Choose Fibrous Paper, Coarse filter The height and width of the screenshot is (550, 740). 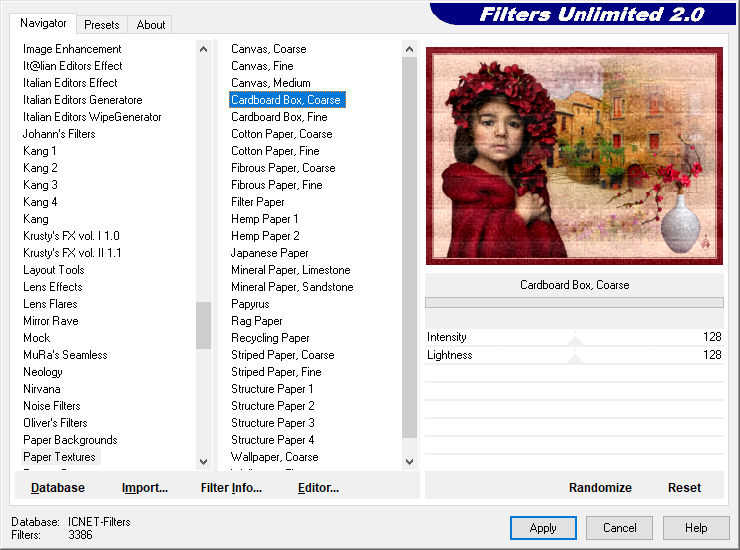283,168
